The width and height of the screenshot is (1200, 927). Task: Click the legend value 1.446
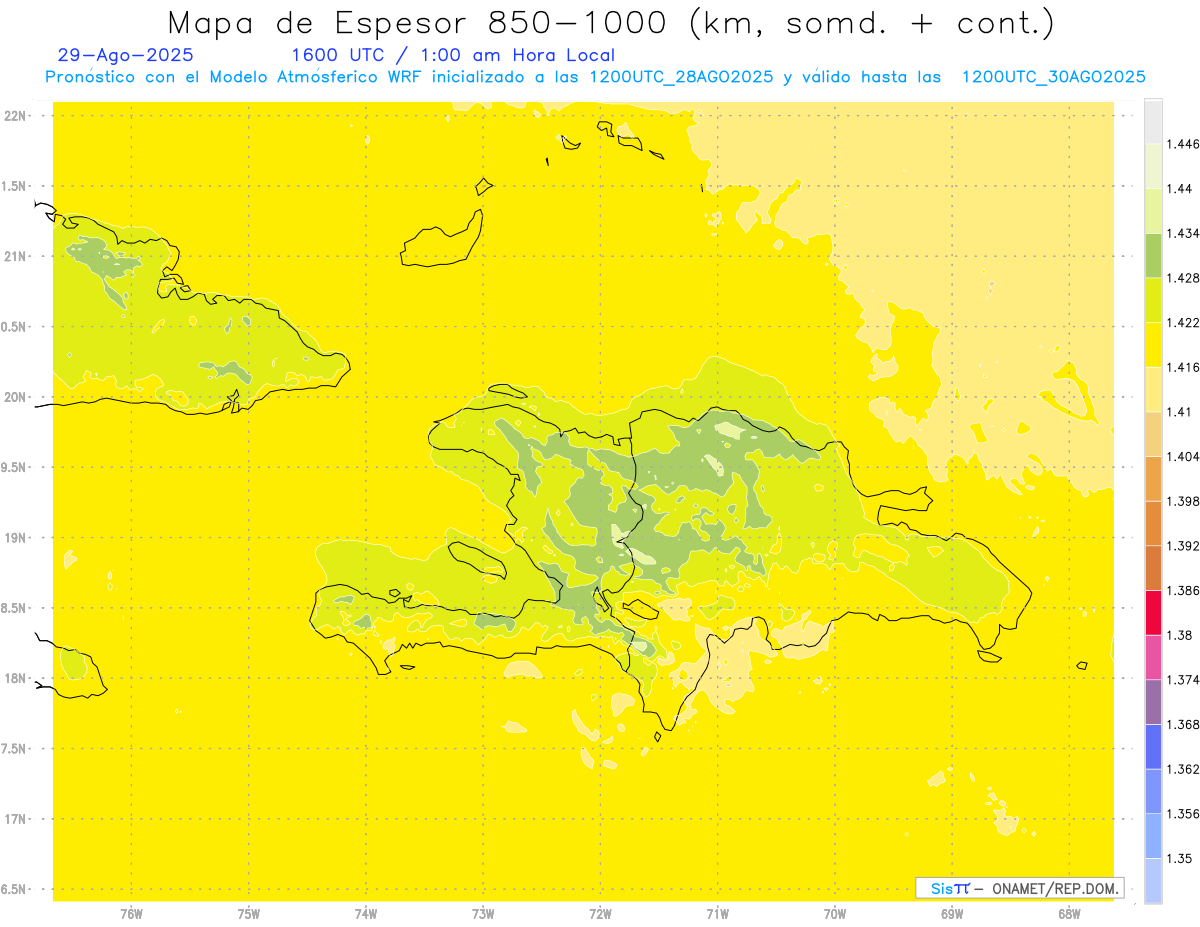(x=1184, y=144)
